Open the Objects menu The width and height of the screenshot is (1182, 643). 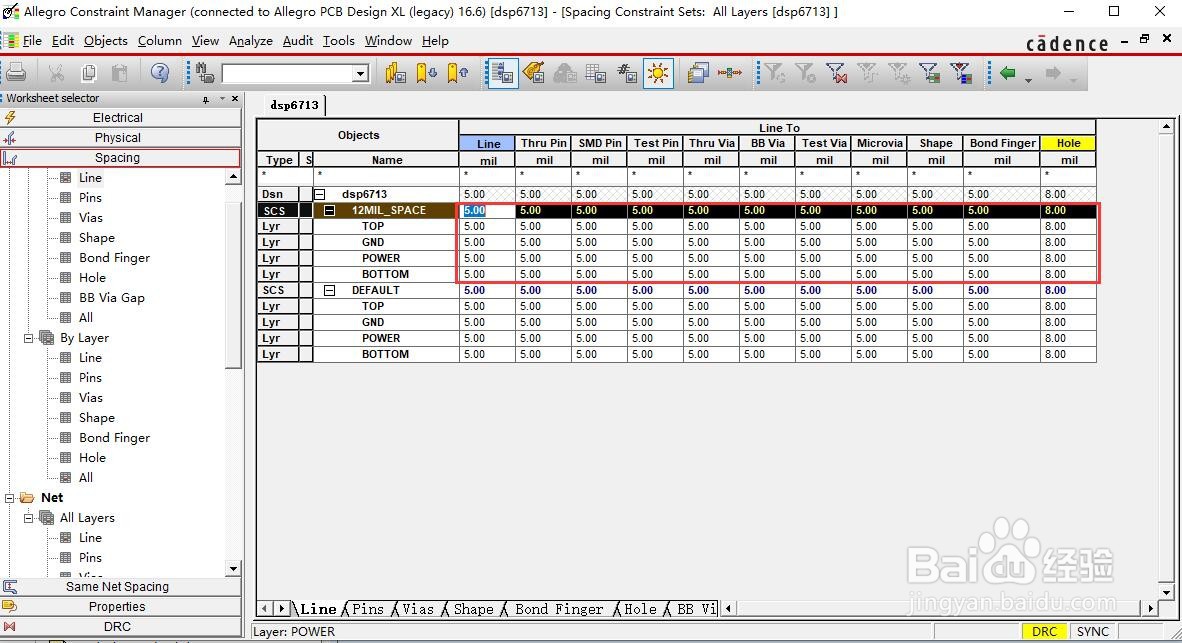[106, 41]
